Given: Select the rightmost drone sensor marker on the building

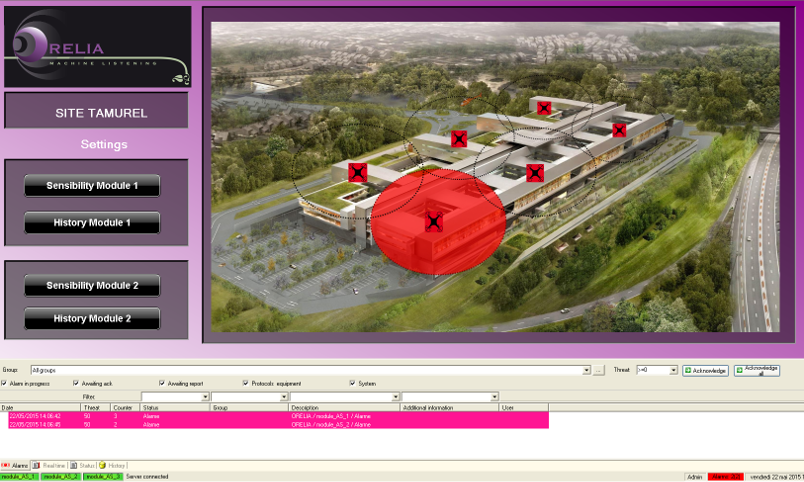Looking at the screenshot, I should tap(619, 130).
